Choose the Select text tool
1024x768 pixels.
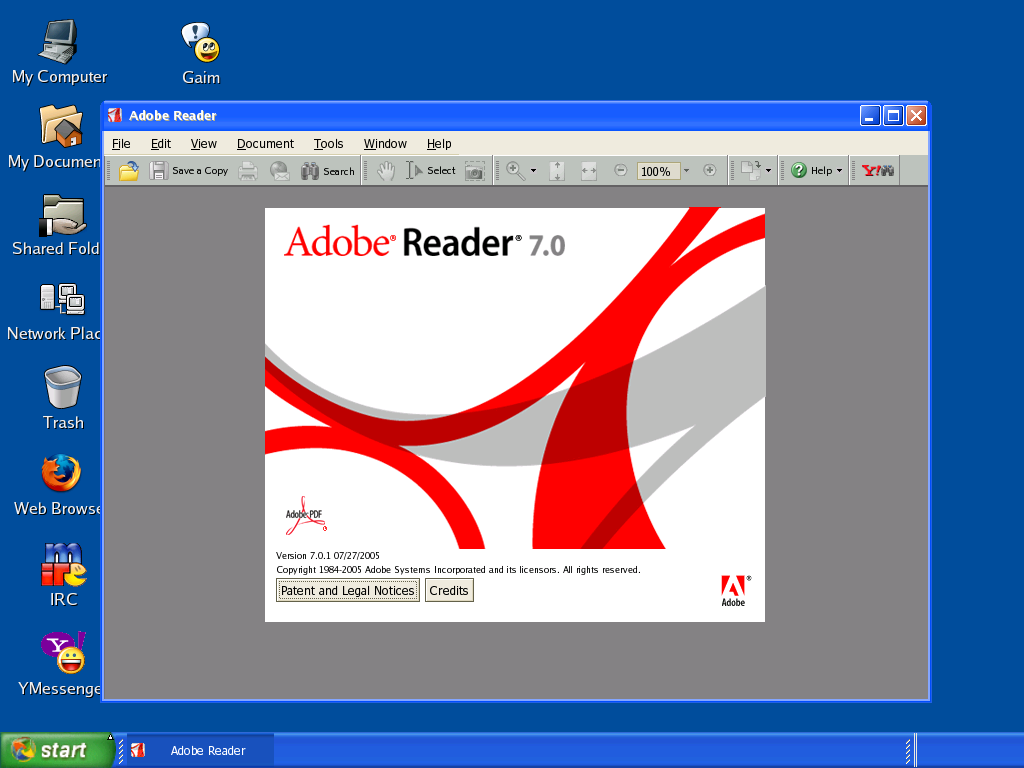coord(430,171)
